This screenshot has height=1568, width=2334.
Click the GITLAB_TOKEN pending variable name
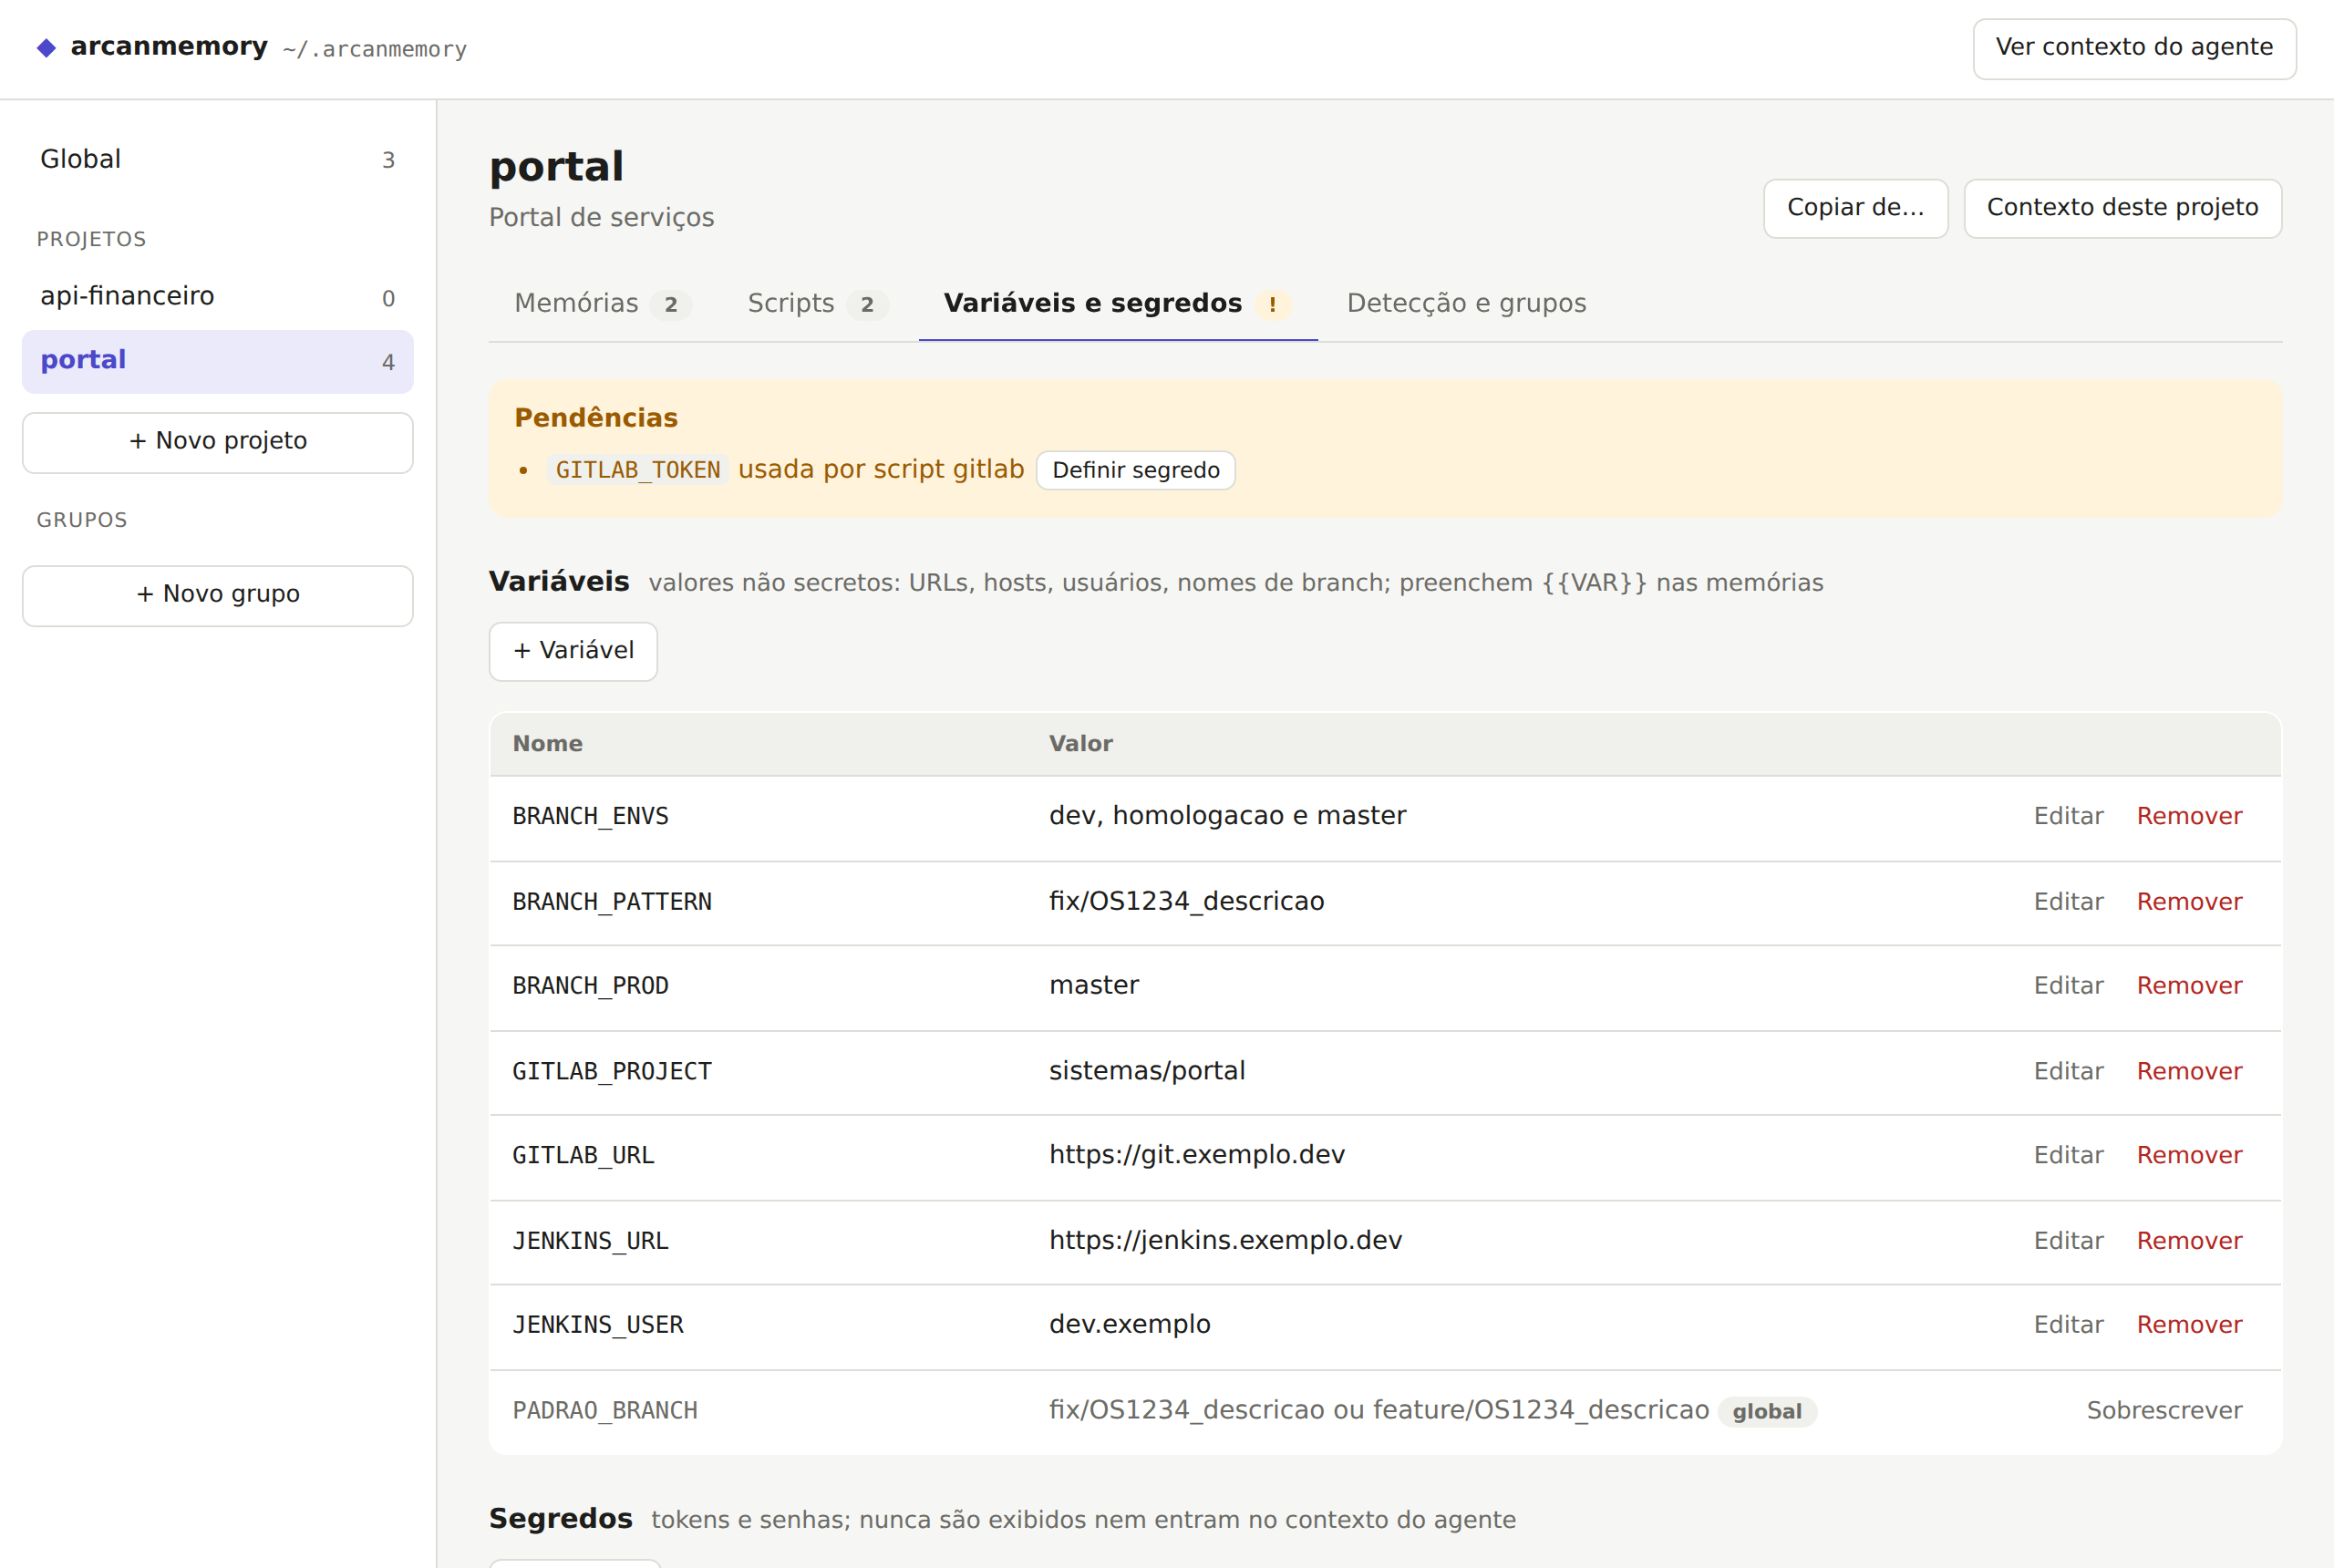[637, 470]
